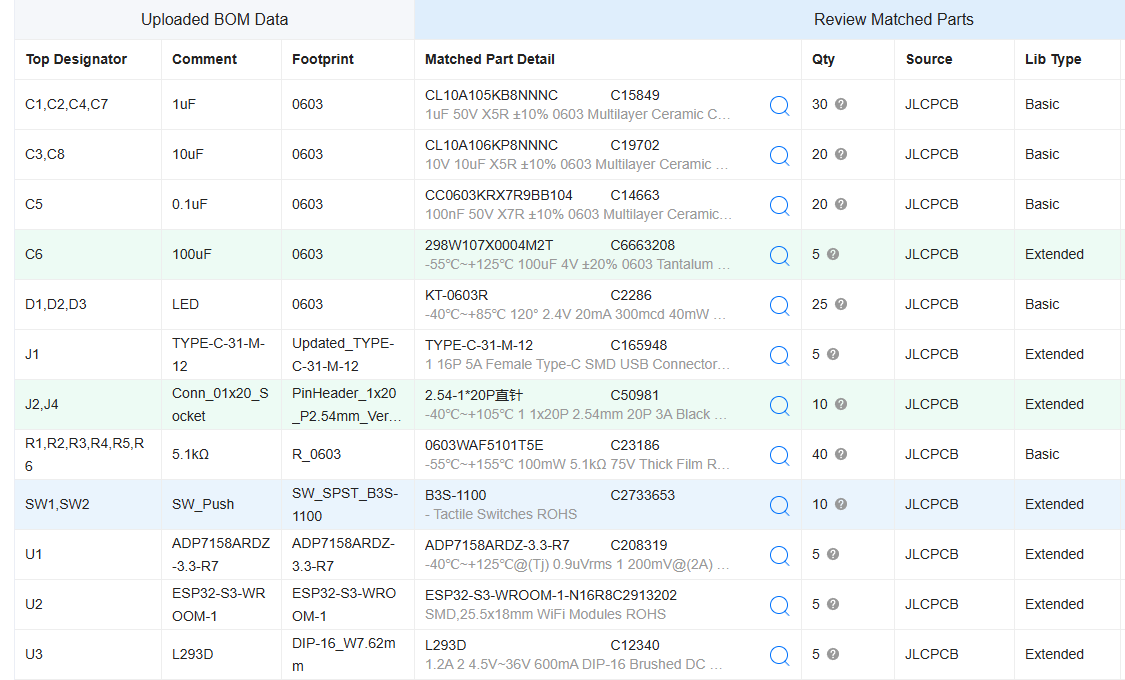Click part number C15849 link
1125x680 pixels.
click(635, 95)
